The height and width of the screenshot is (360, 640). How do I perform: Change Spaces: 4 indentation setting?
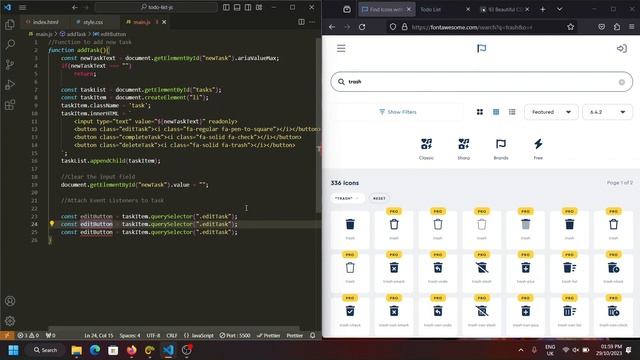pos(130,336)
